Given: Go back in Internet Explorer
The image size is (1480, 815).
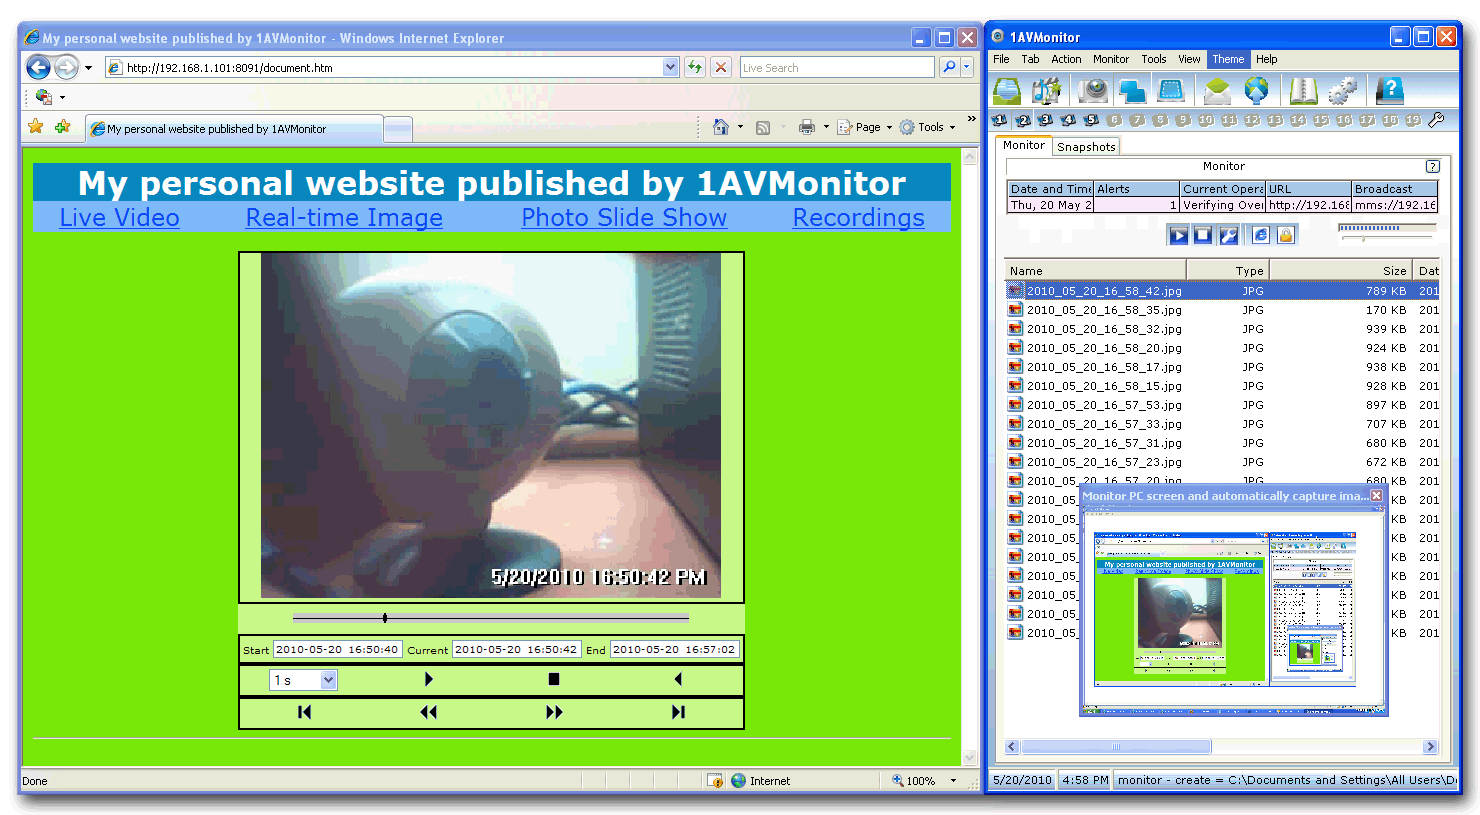Looking at the screenshot, I should (38, 67).
